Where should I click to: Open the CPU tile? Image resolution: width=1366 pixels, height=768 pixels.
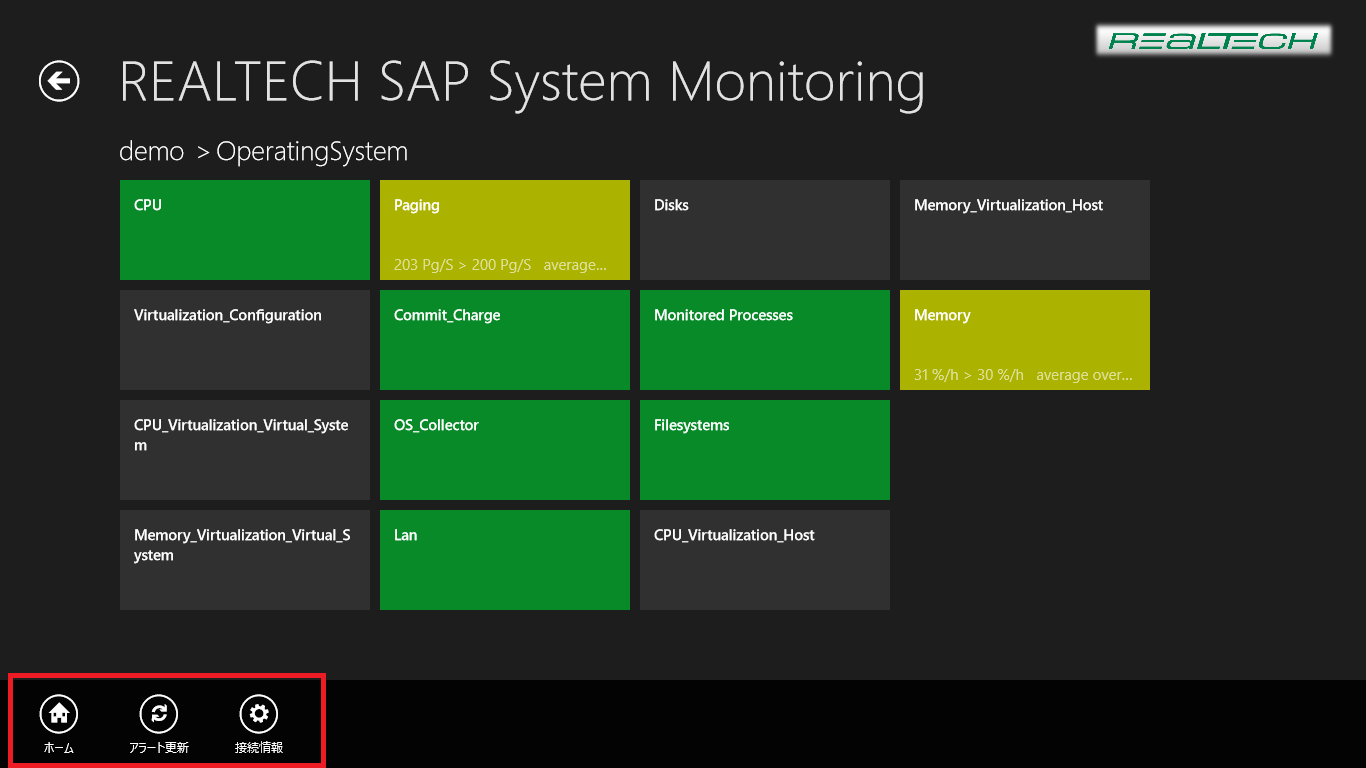pos(245,230)
